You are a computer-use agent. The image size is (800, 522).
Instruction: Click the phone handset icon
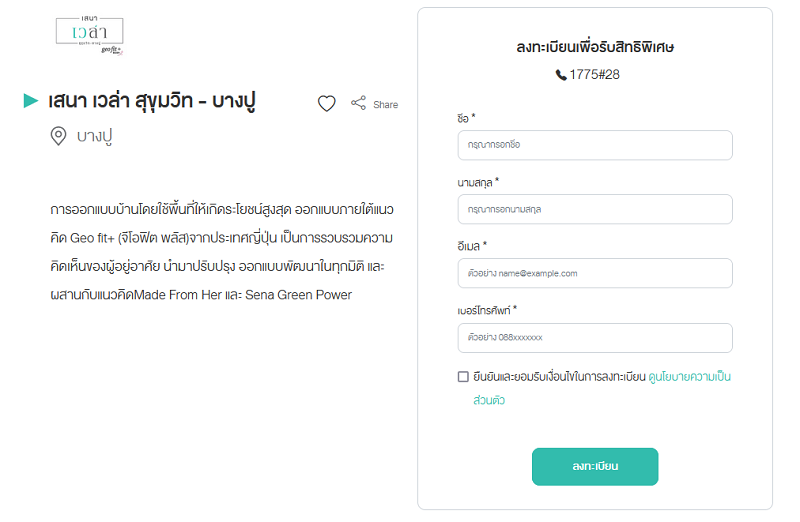coord(561,75)
